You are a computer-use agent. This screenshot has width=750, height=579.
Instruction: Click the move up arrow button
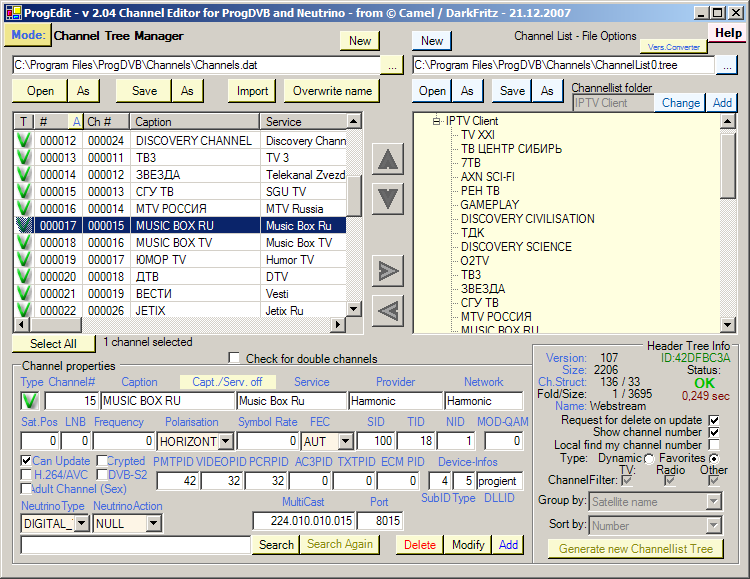[x=388, y=160]
